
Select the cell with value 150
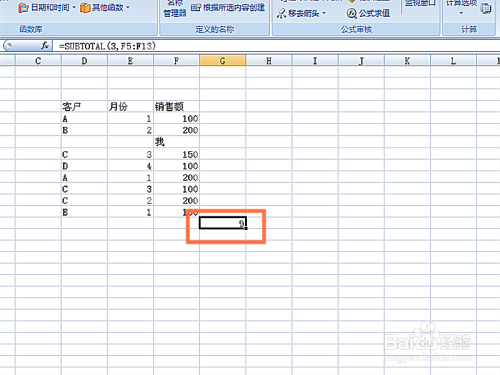(176, 154)
